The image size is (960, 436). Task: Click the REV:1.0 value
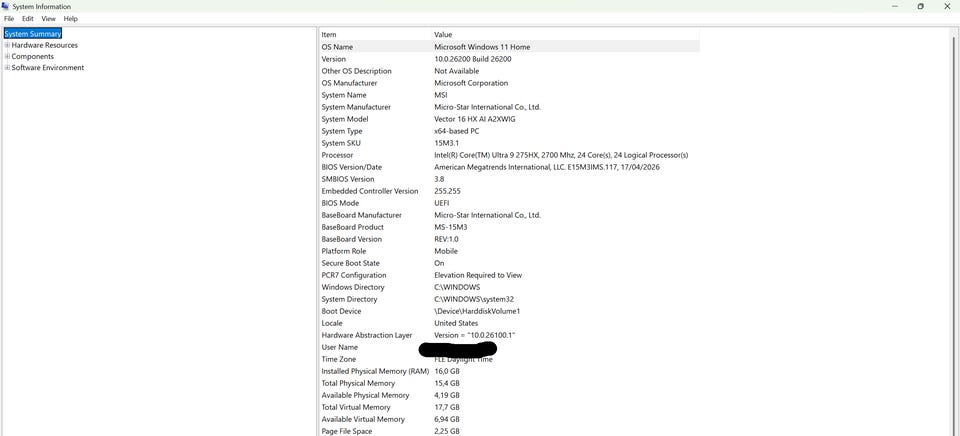click(448, 239)
